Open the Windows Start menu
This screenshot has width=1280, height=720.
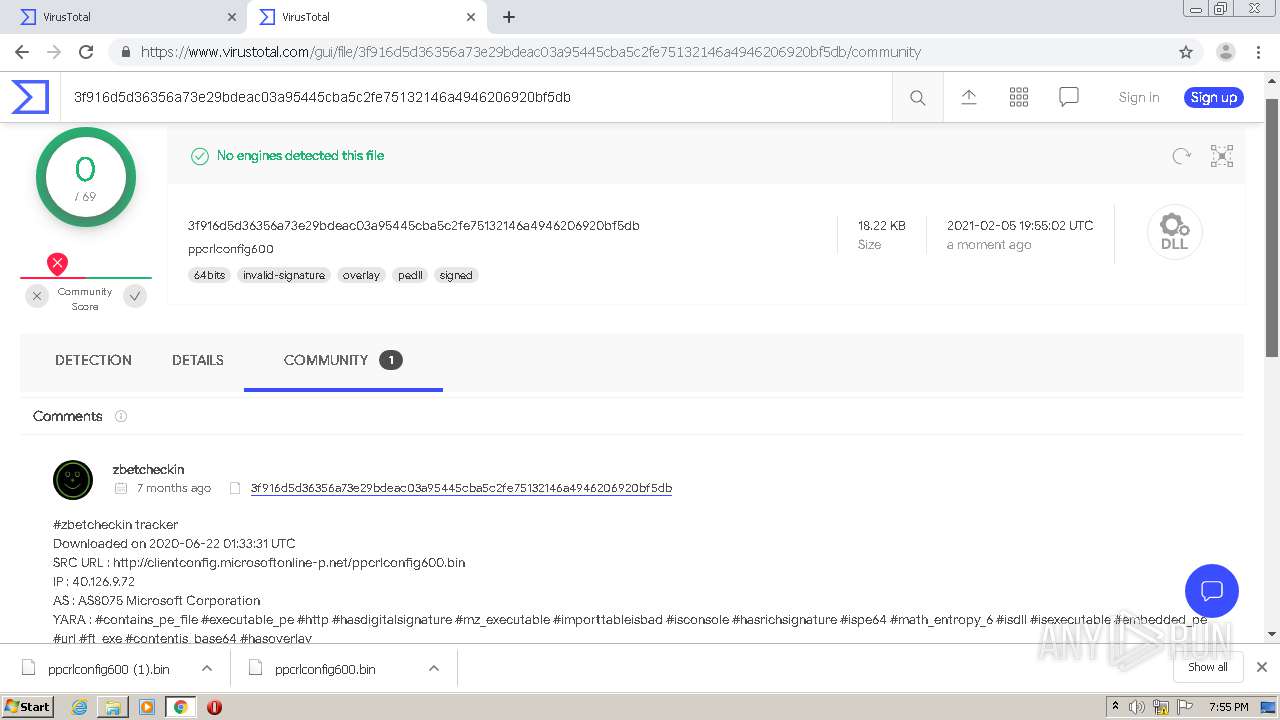coord(28,706)
